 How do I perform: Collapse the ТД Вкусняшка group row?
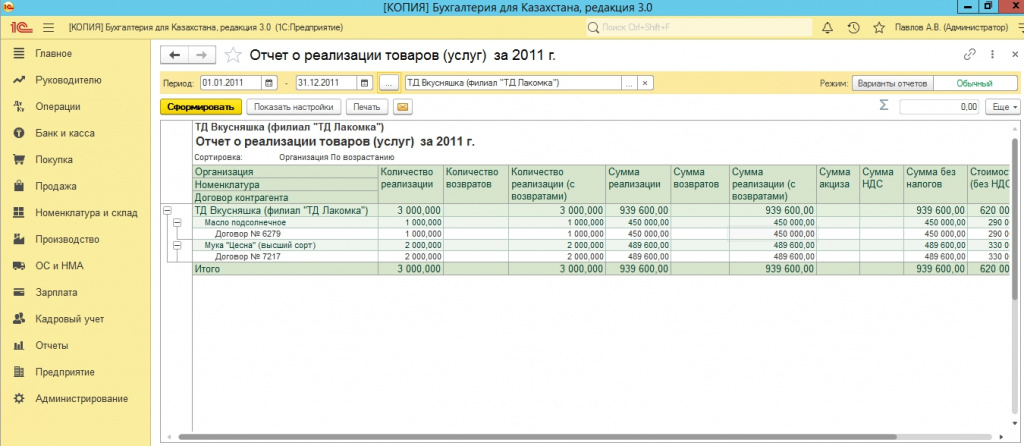(x=167, y=211)
